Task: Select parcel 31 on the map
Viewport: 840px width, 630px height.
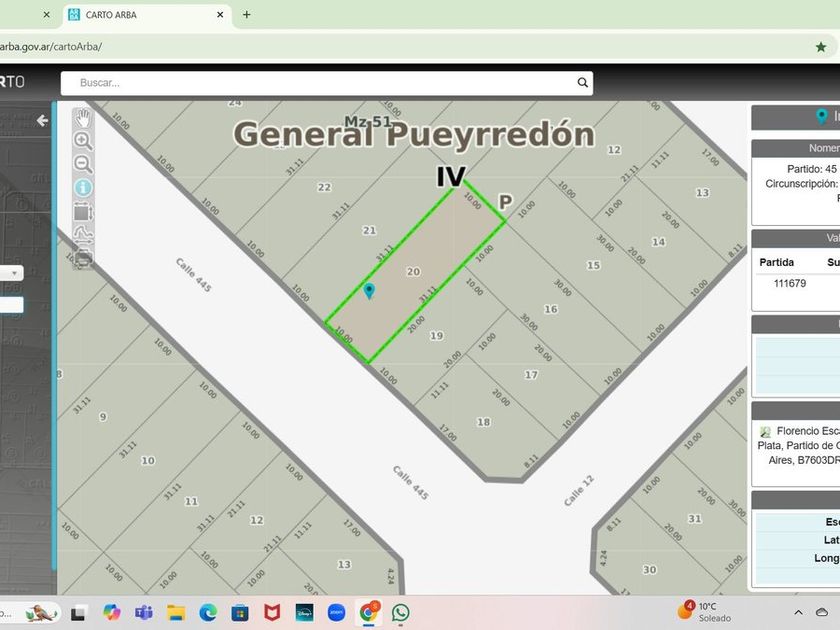Action: [x=694, y=519]
